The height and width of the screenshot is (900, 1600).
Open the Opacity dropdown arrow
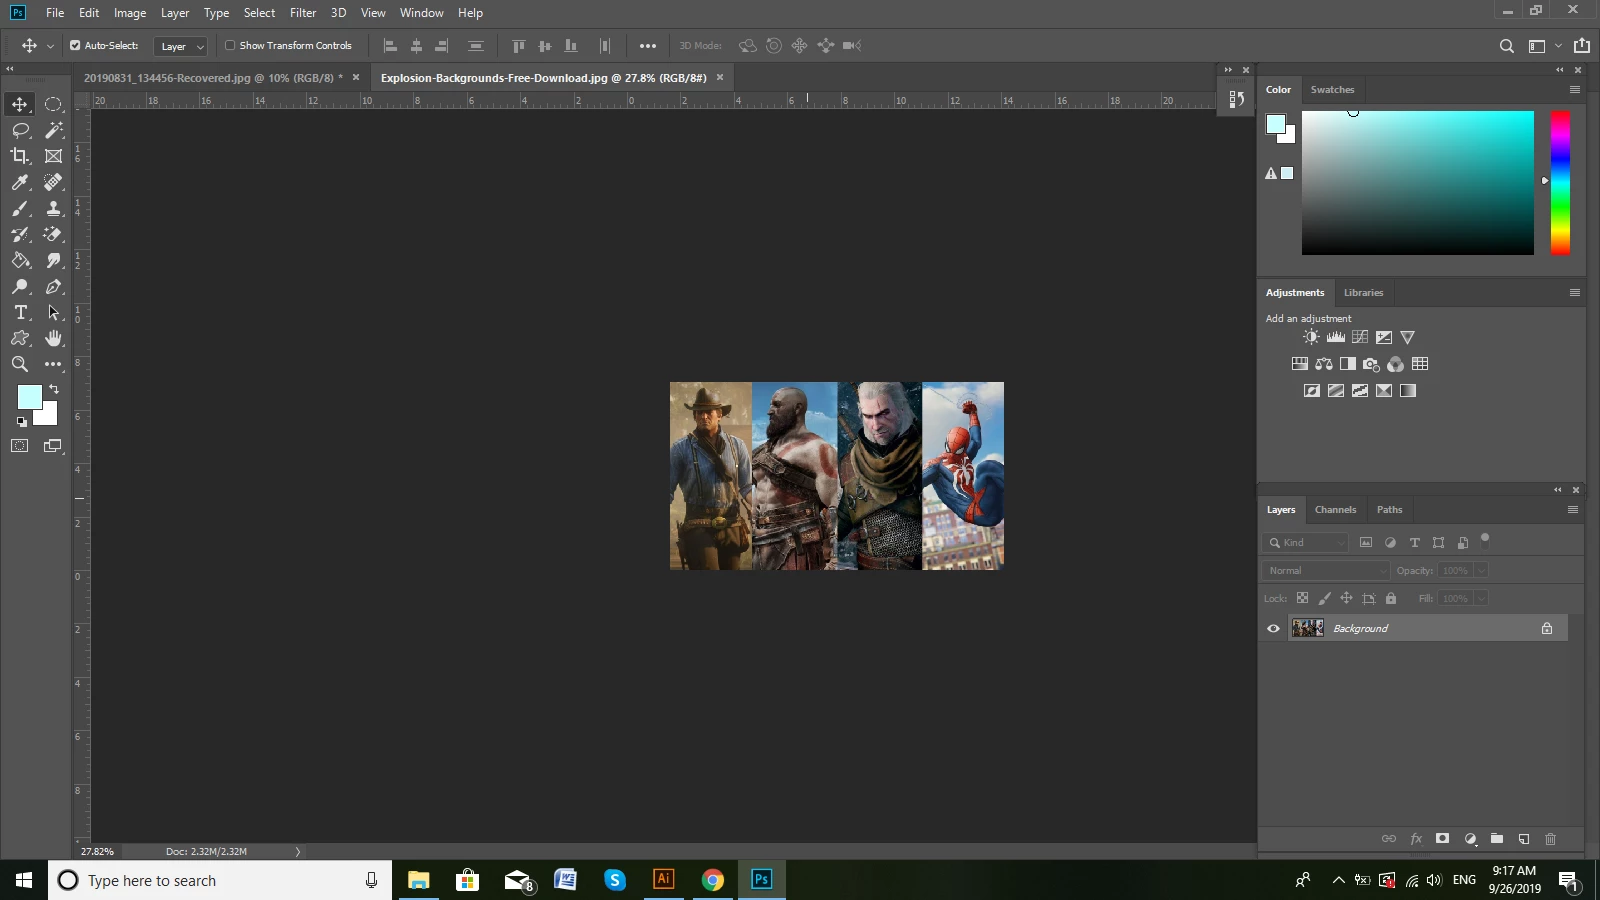[1481, 570]
